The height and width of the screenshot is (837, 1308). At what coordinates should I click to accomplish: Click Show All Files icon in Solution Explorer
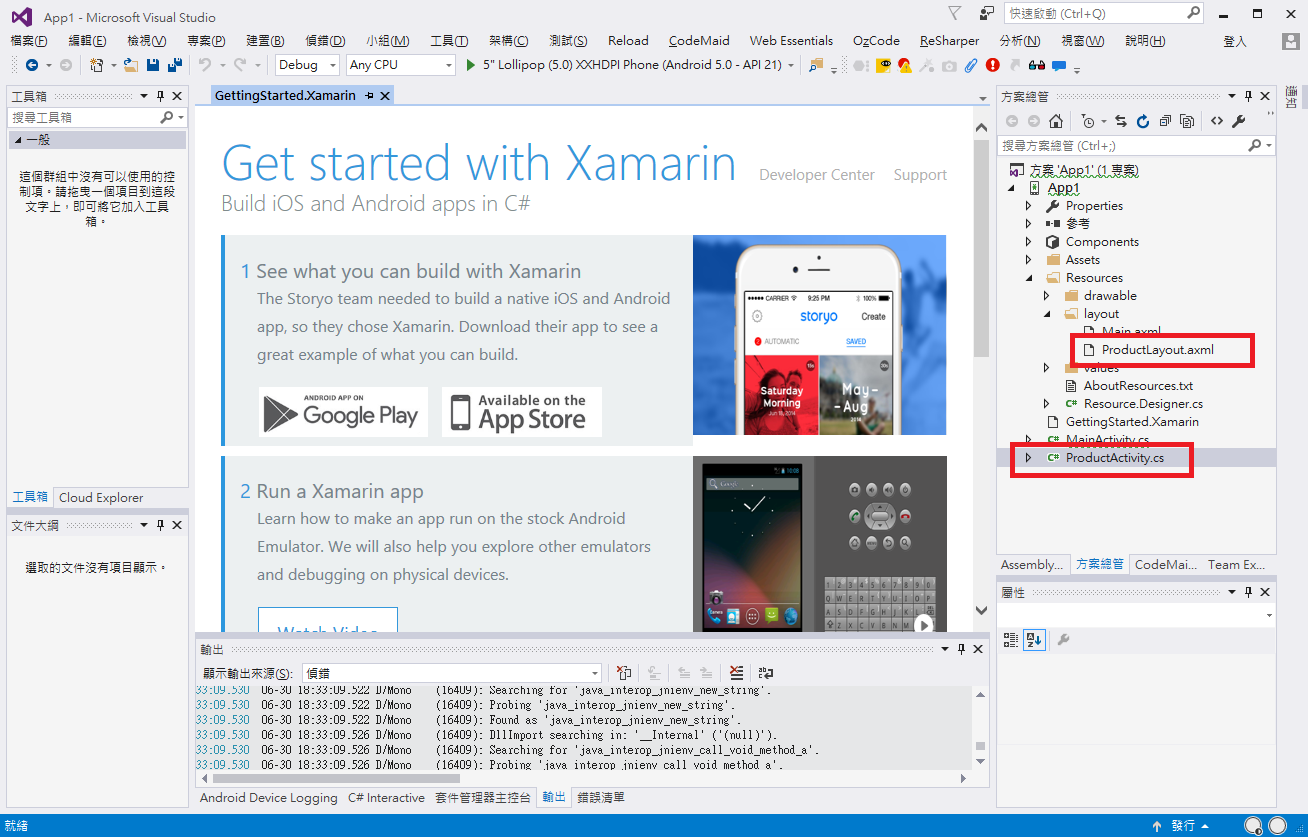[x=1187, y=121]
